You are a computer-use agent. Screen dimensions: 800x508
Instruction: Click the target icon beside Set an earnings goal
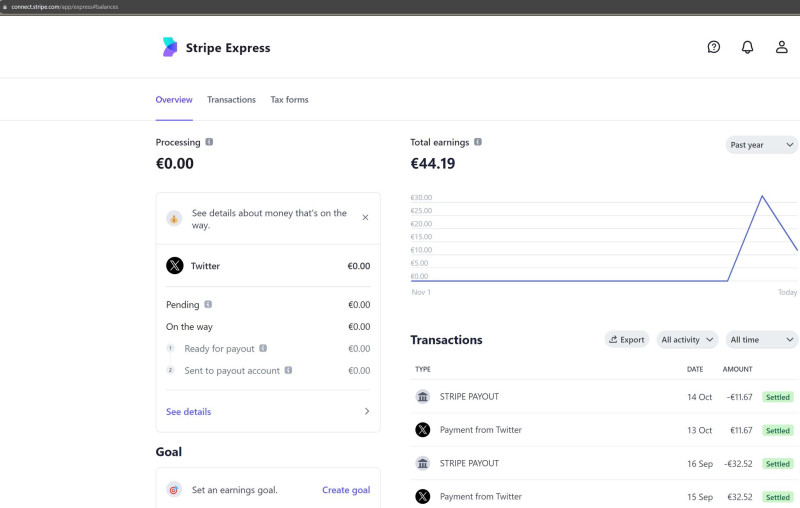coord(174,490)
